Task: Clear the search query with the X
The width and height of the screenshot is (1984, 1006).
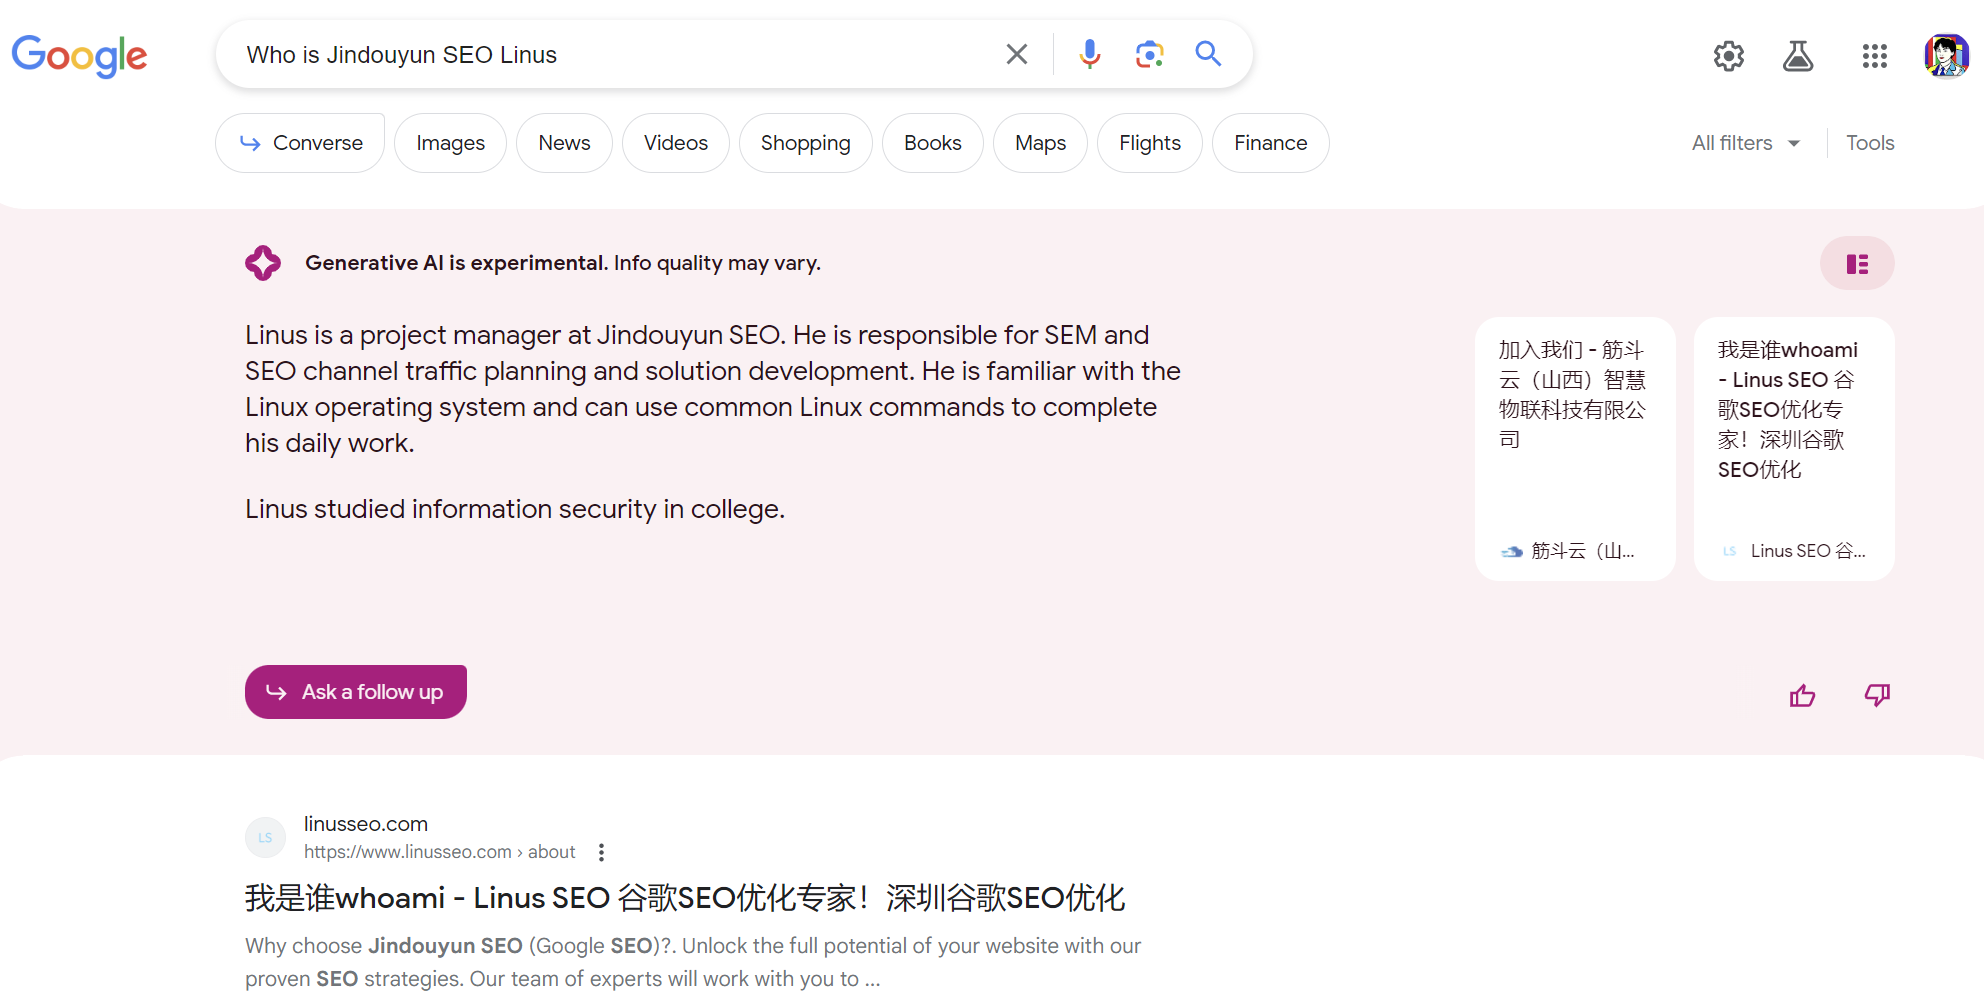Action: [1017, 54]
